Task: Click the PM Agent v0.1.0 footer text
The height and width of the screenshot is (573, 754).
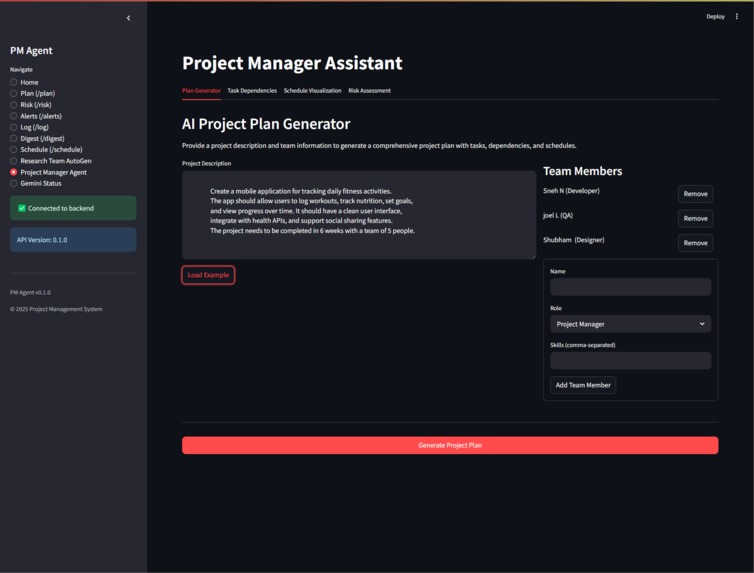Action: [30, 292]
